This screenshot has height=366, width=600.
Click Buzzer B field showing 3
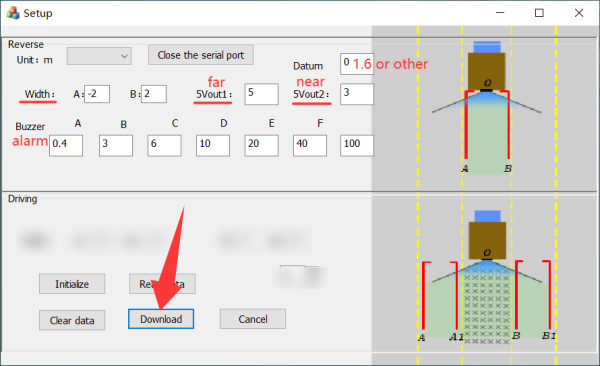tap(116, 145)
